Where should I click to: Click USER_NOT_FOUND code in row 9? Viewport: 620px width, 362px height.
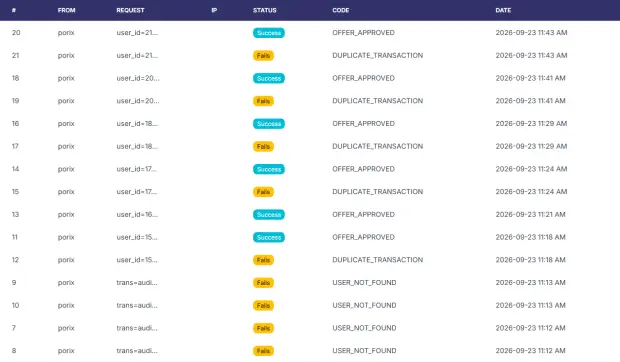[364, 283]
